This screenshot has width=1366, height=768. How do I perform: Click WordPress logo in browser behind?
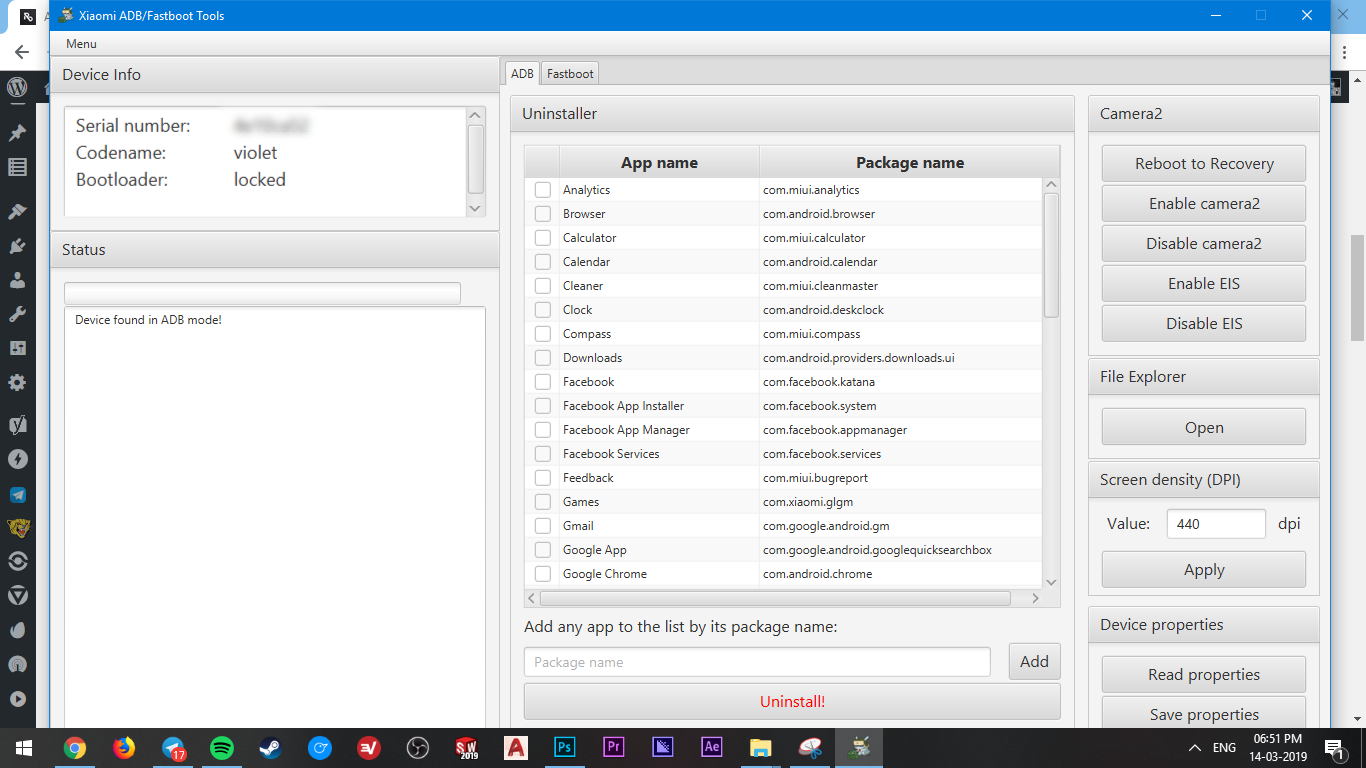click(x=17, y=87)
